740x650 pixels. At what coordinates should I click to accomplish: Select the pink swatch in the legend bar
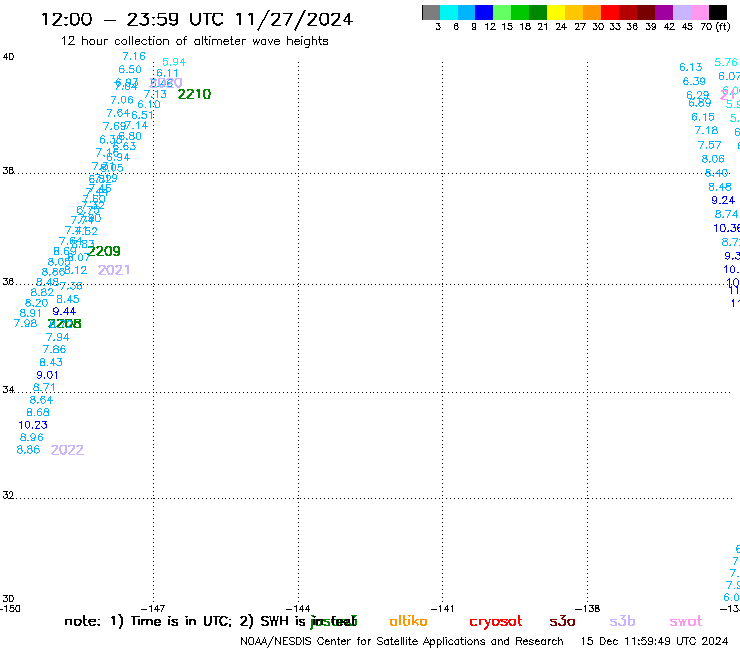point(699,13)
